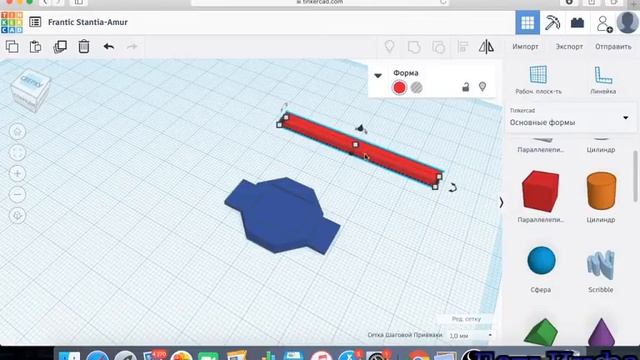The width and height of the screenshot is (640, 360).
Task: Click the Copy toolbar icon
Action: point(12,47)
